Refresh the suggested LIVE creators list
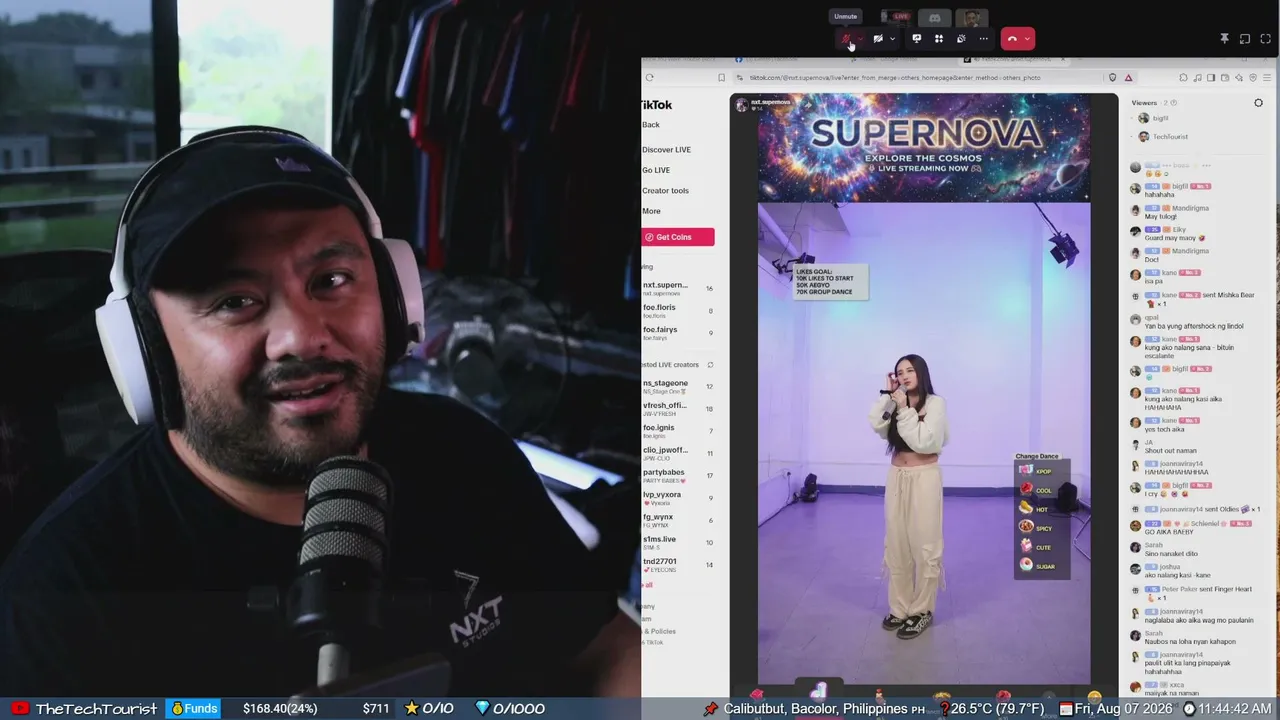 tap(710, 365)
